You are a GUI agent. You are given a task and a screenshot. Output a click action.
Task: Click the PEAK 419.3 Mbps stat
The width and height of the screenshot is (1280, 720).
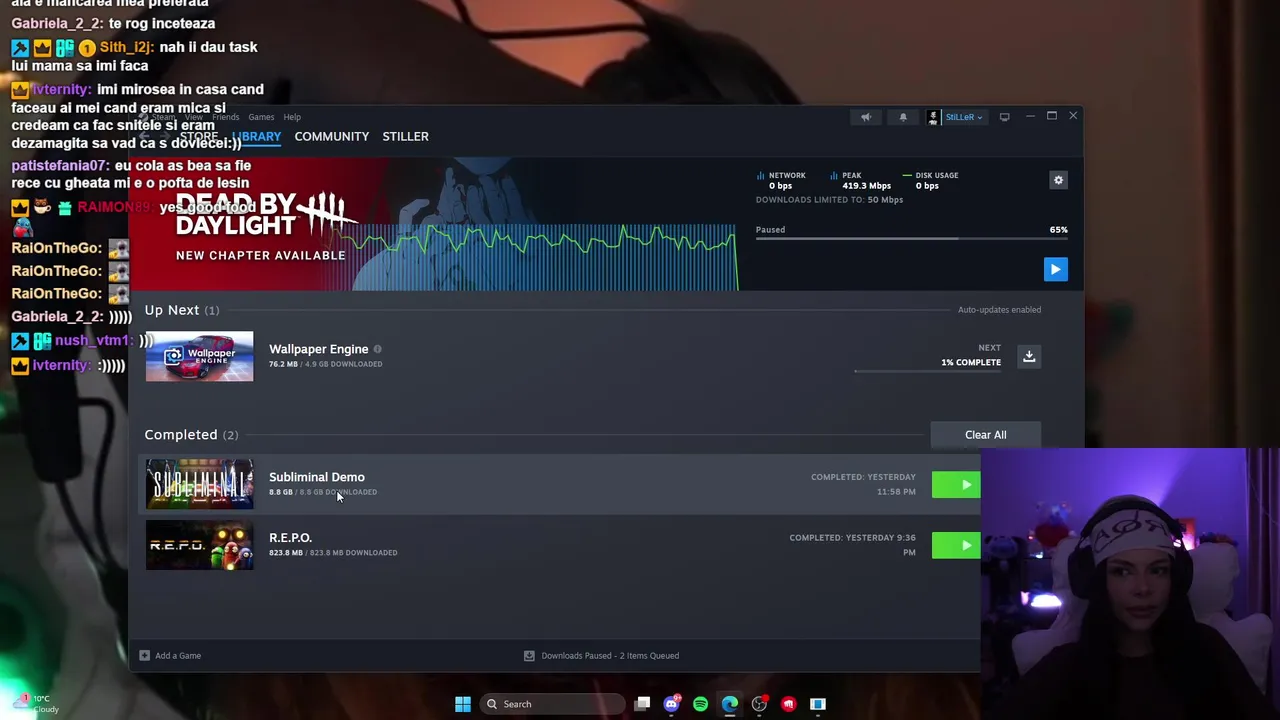(860, 181)
